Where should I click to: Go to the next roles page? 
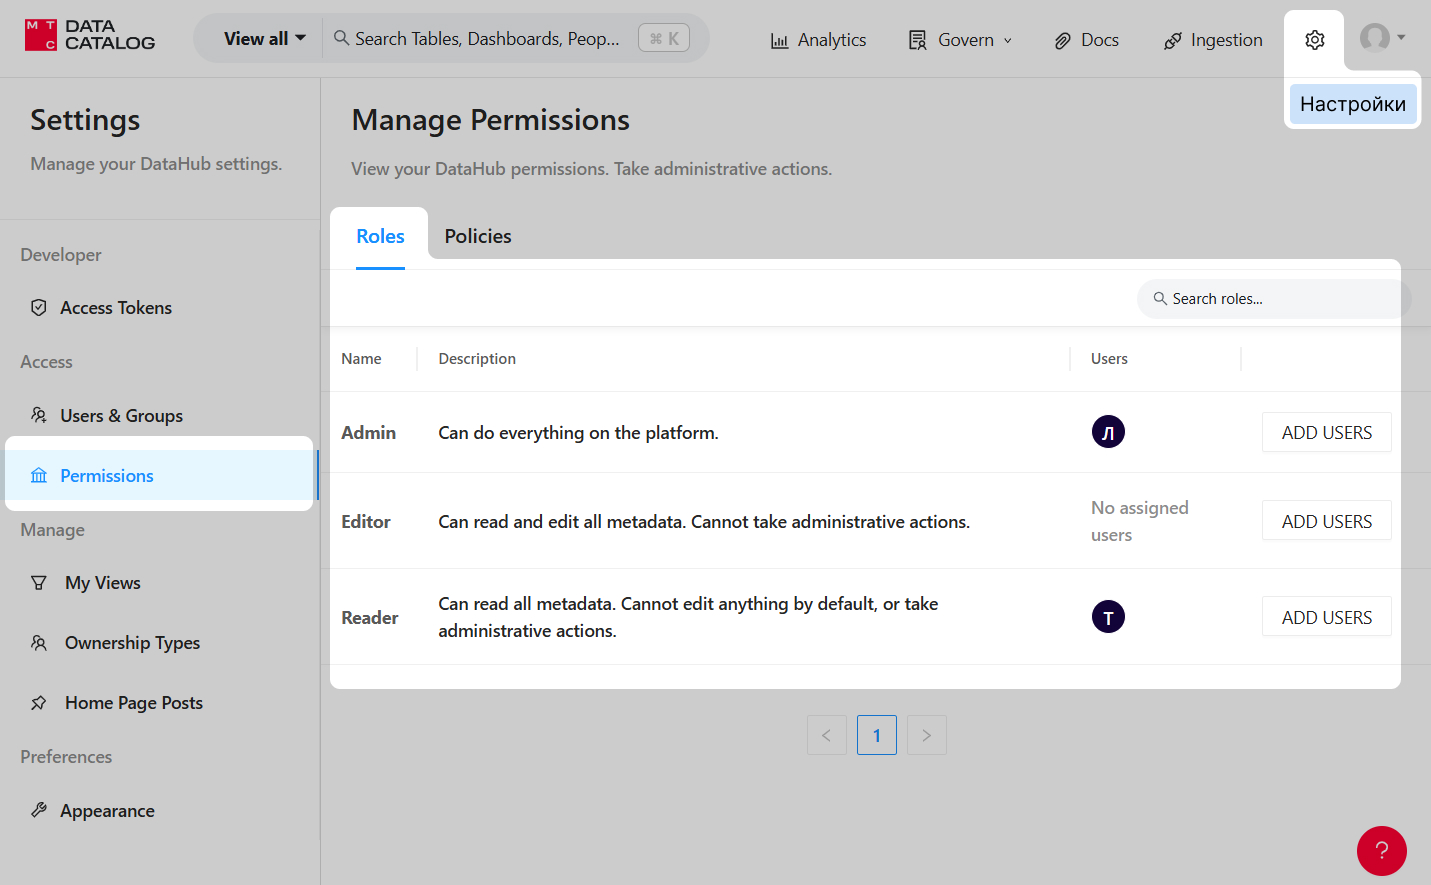926,735
